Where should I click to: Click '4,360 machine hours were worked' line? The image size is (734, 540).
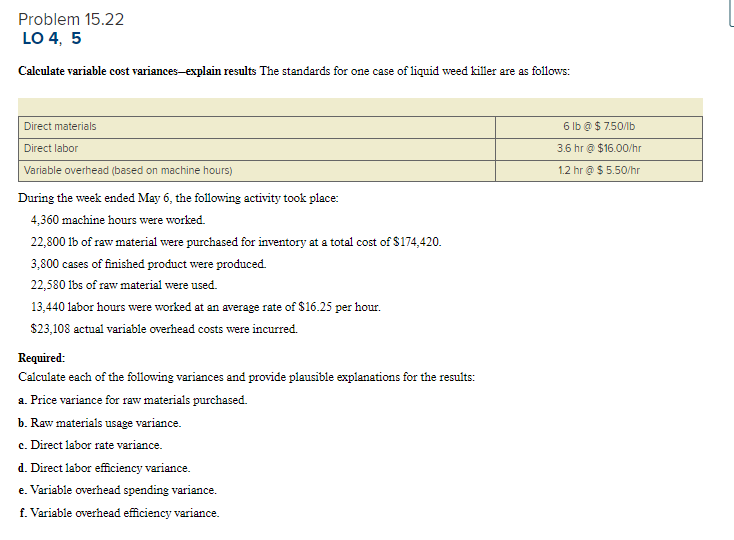click(x=118, y=220)
